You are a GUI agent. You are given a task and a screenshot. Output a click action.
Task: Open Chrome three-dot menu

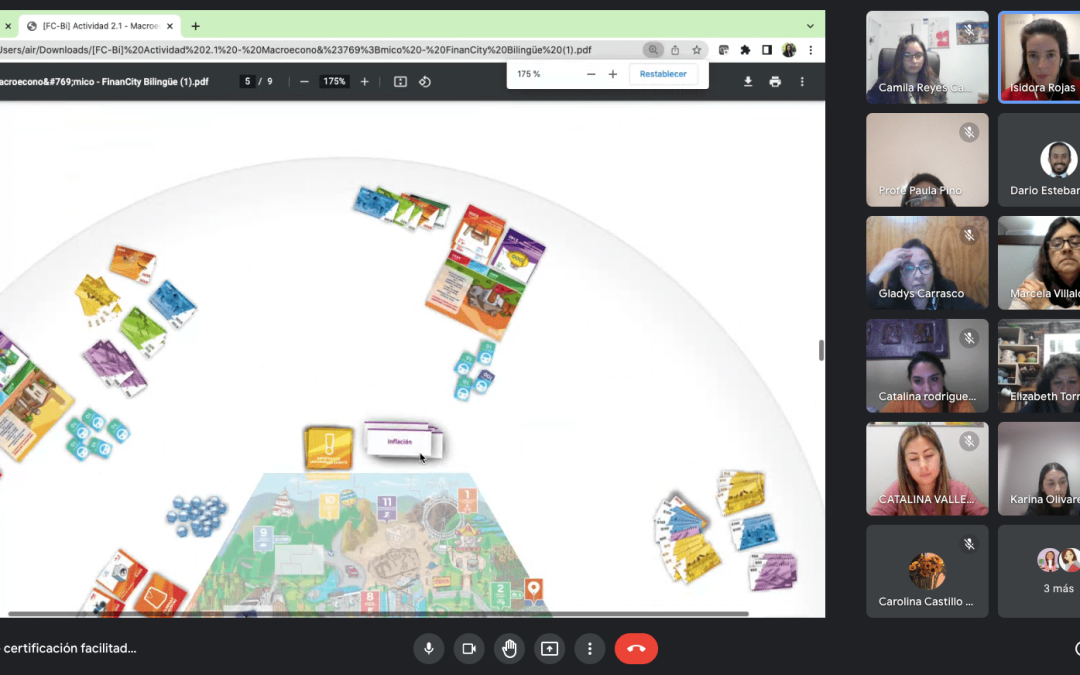coord(811,50)
